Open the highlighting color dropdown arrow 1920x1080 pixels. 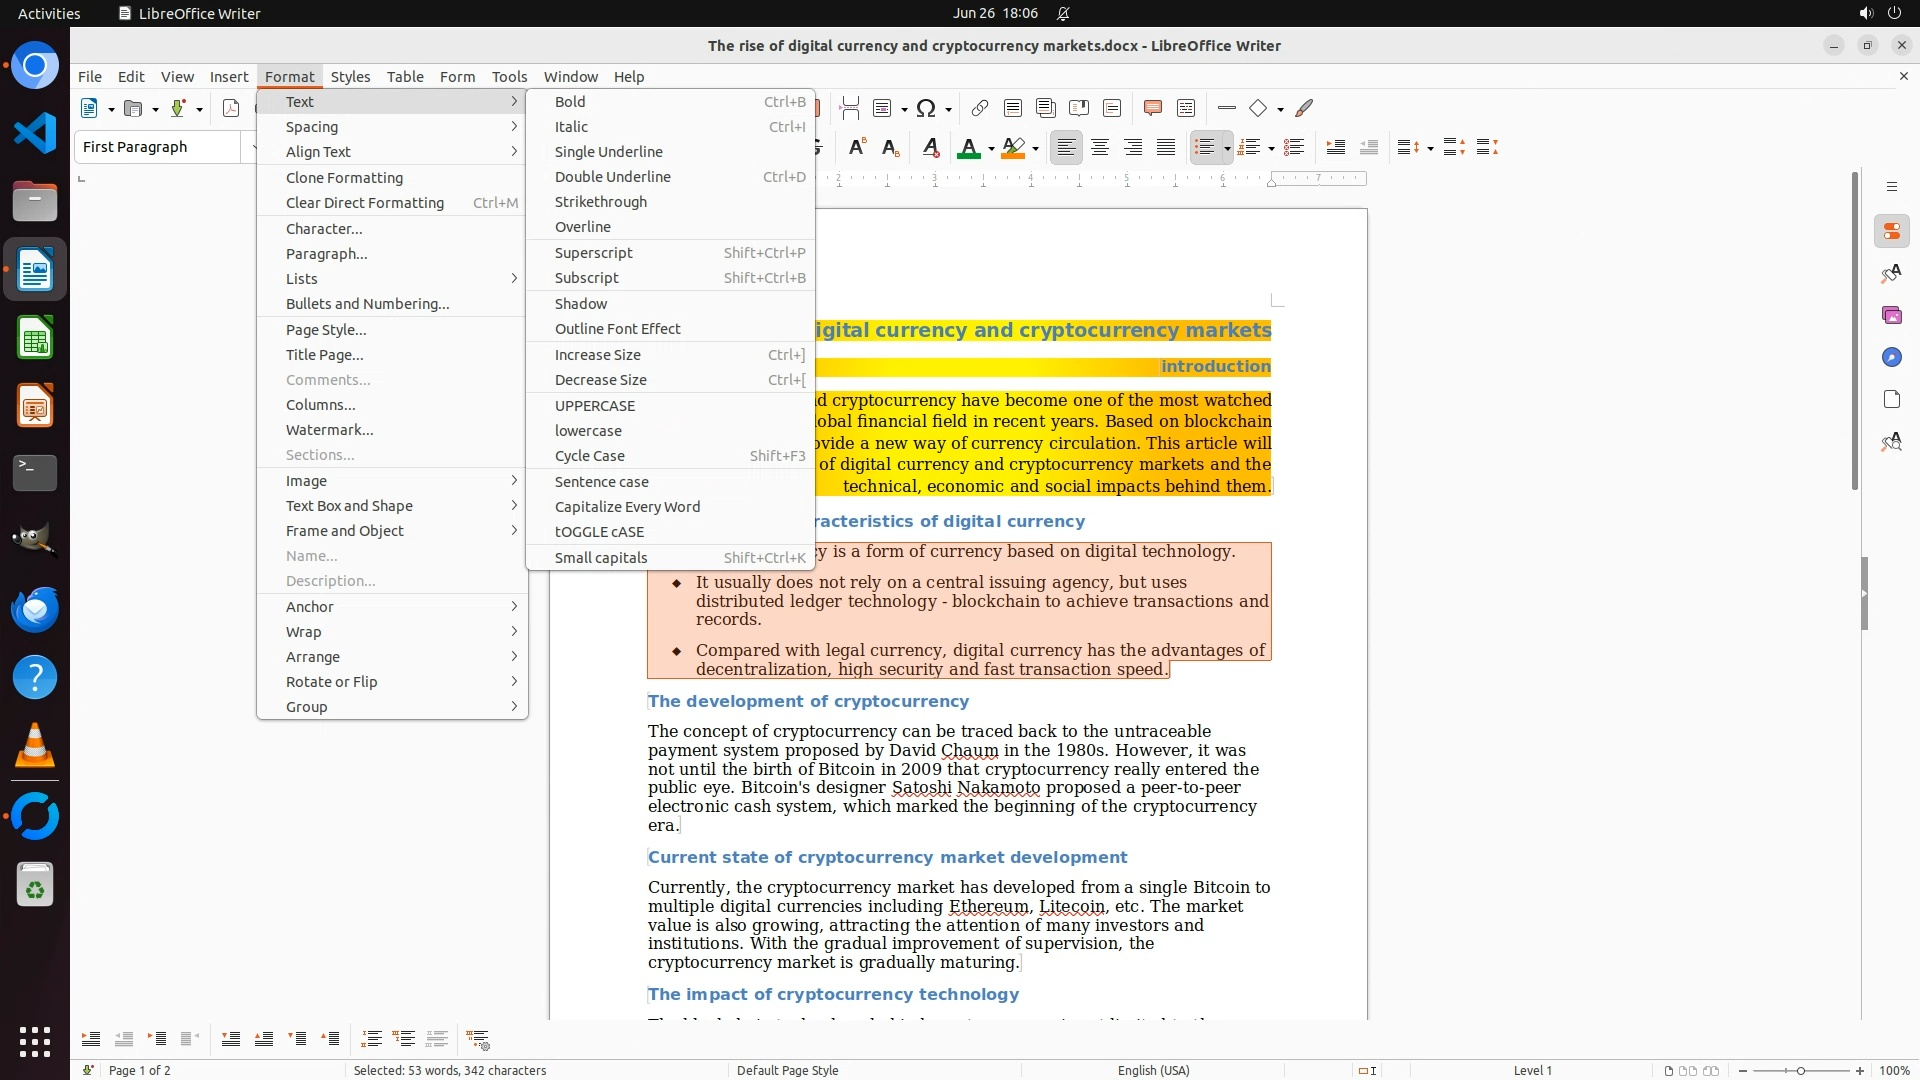point(1036,149)
